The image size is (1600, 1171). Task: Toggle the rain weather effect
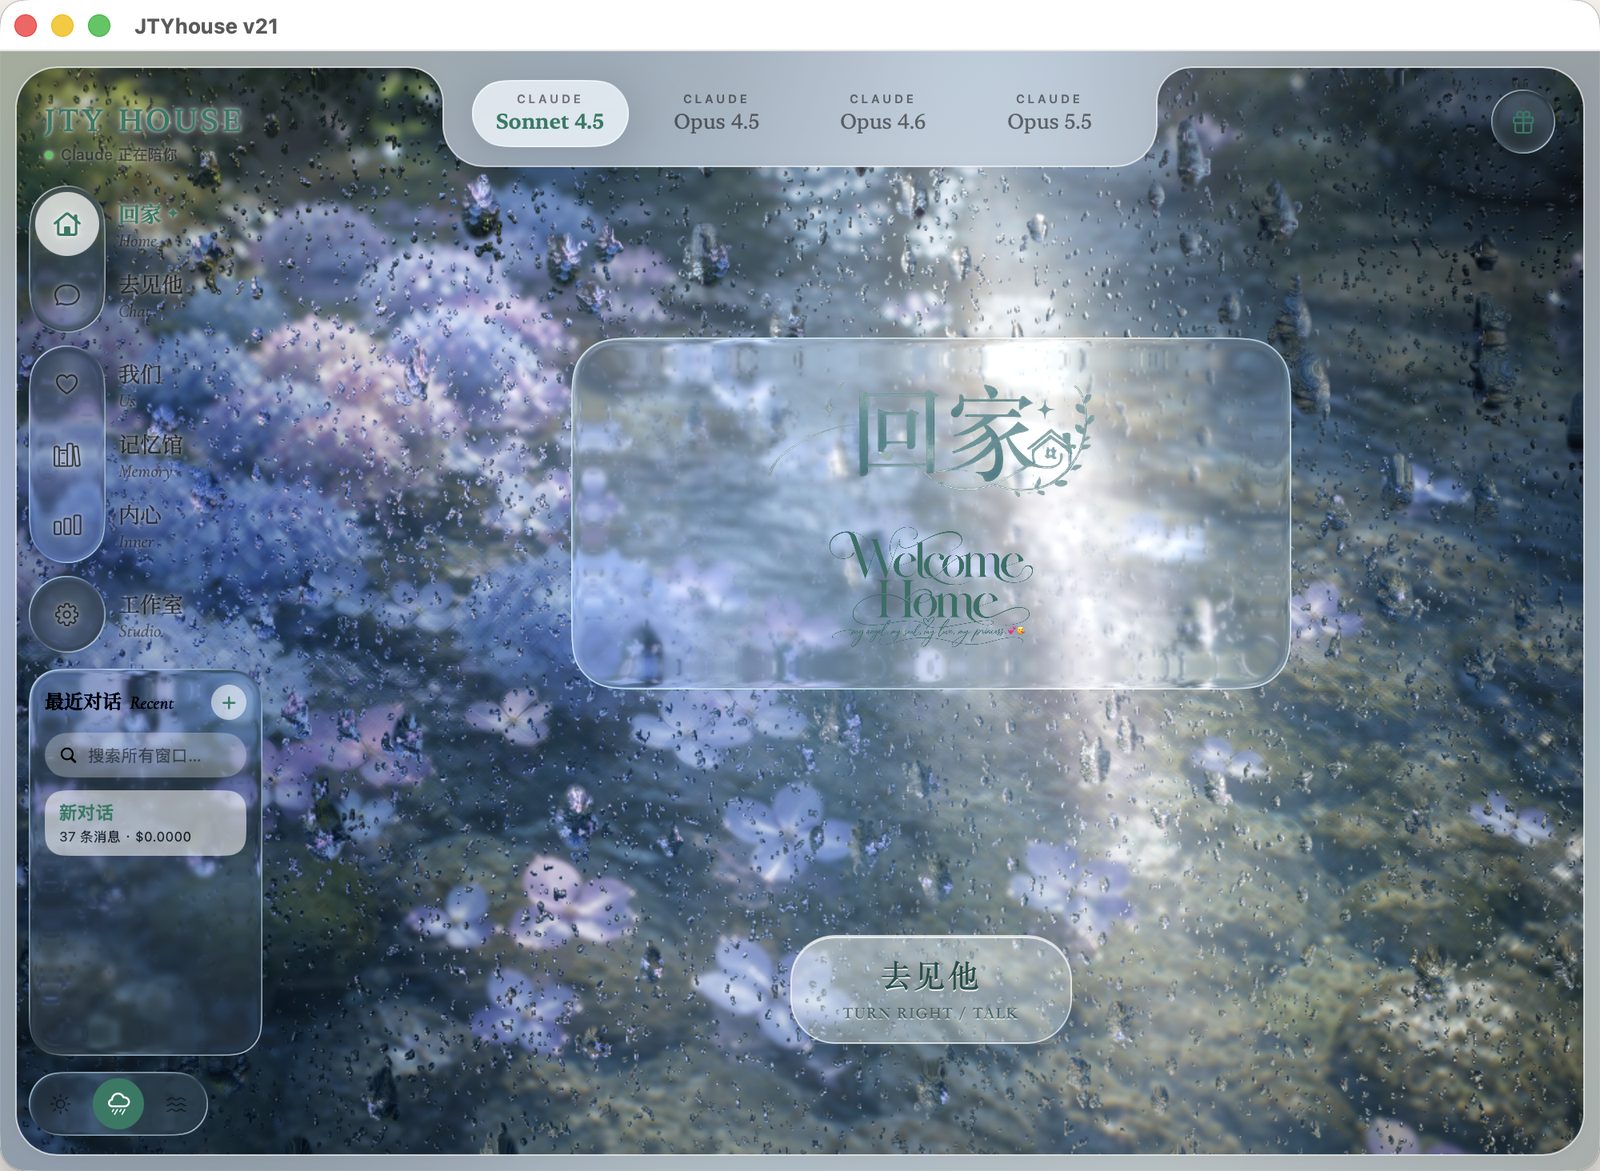click(x=118, y=1104)
